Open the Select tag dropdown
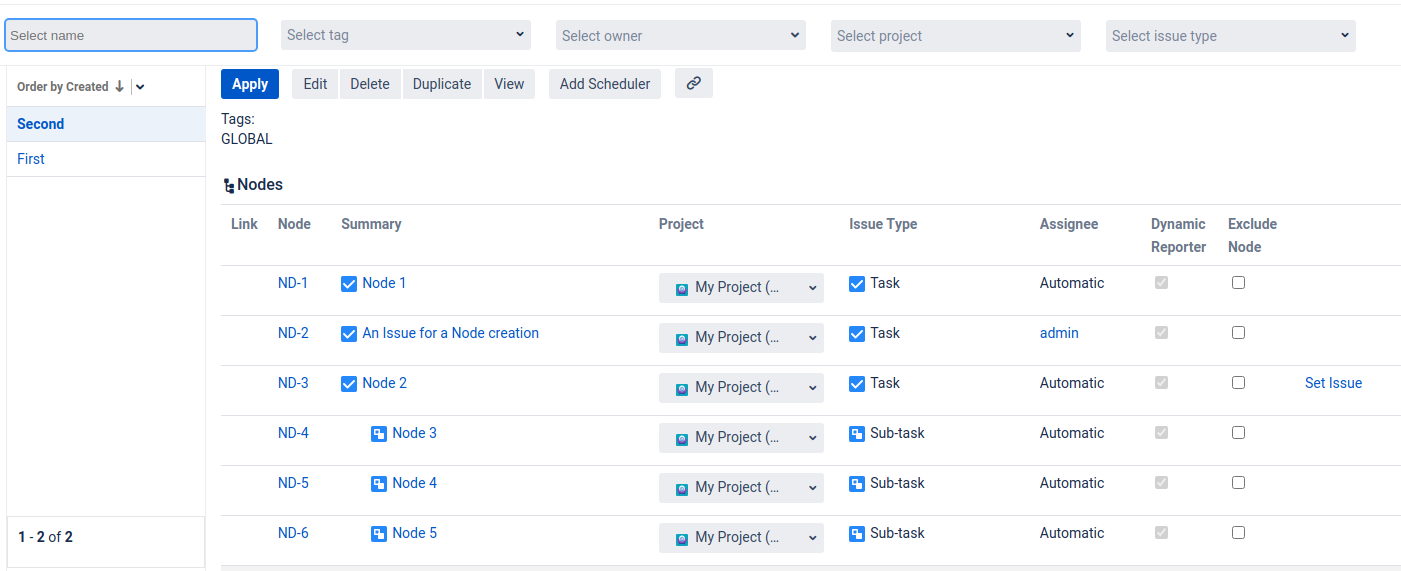The height and width of the screenshot is (571, 1401). coord(406,36)
